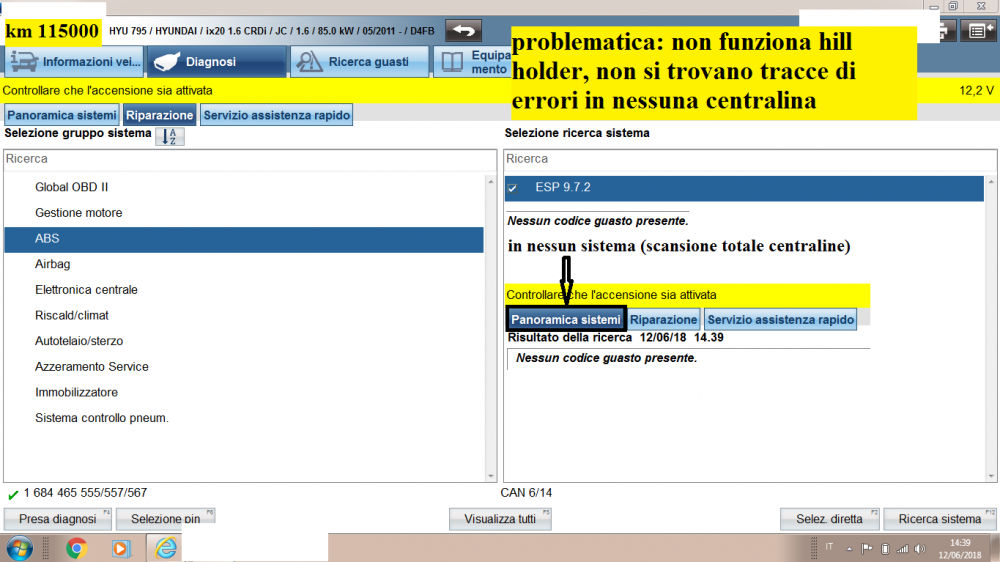Select Sistema controllo pneum. group
1000x562 pixels.
244,418
